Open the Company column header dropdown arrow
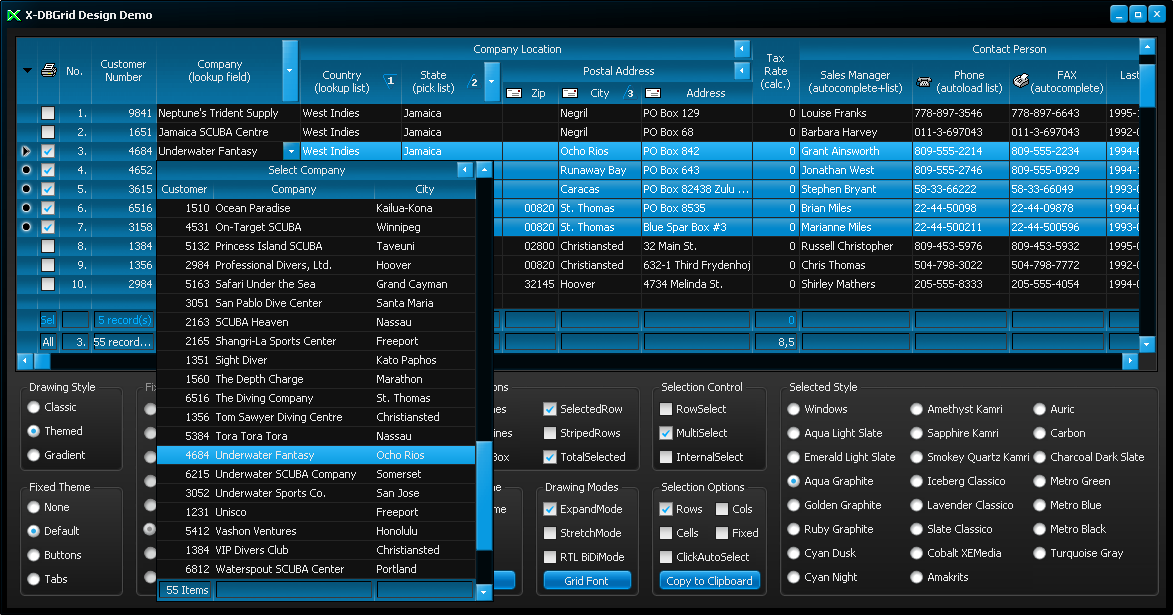 (290, 71)
